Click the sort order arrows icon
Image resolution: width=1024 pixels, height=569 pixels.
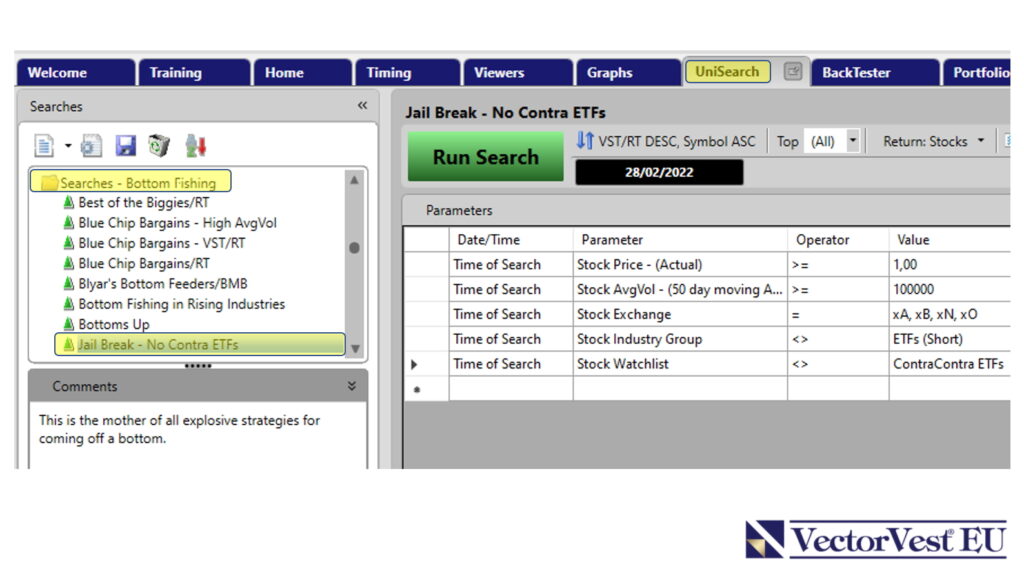pos(585,140)
